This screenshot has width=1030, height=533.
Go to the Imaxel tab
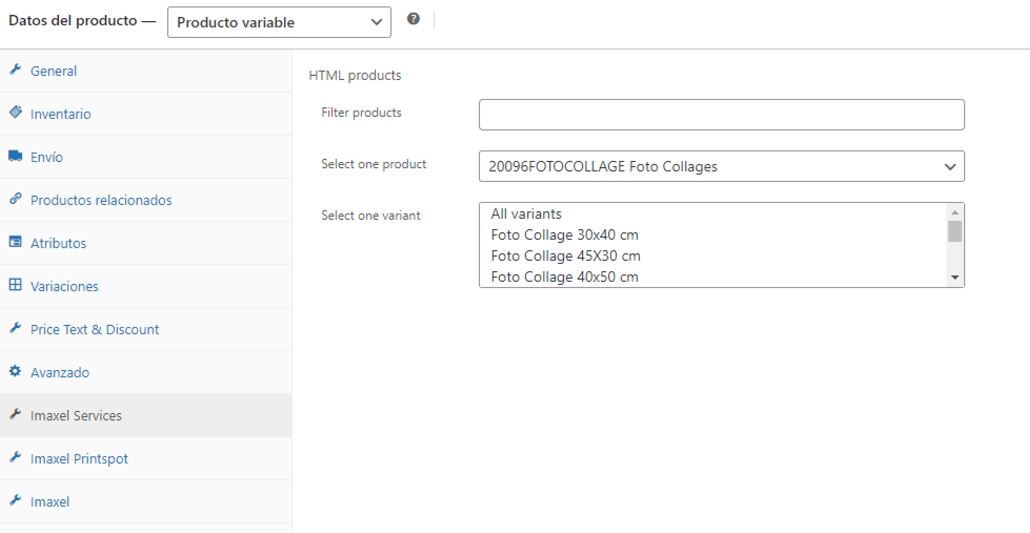click(50, 502)
